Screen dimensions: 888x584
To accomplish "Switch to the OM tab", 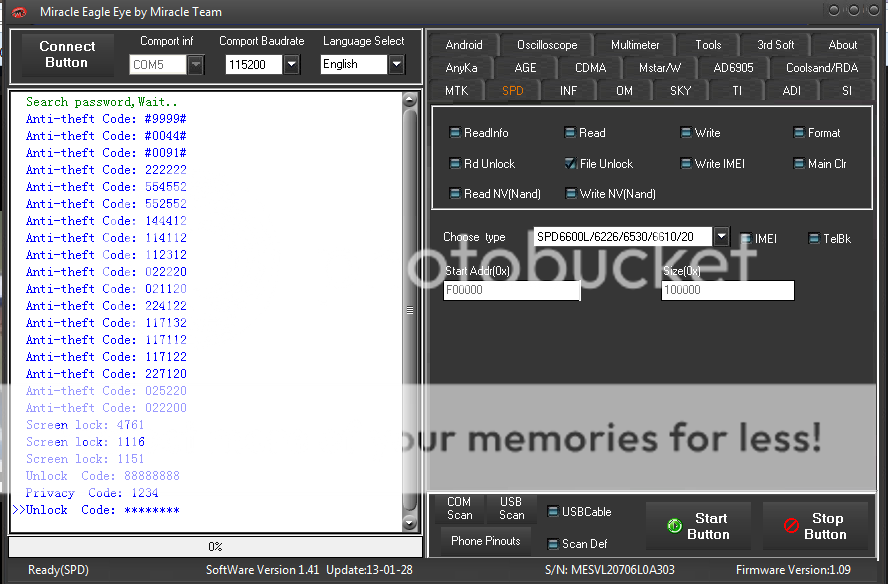I will [624, 91].
